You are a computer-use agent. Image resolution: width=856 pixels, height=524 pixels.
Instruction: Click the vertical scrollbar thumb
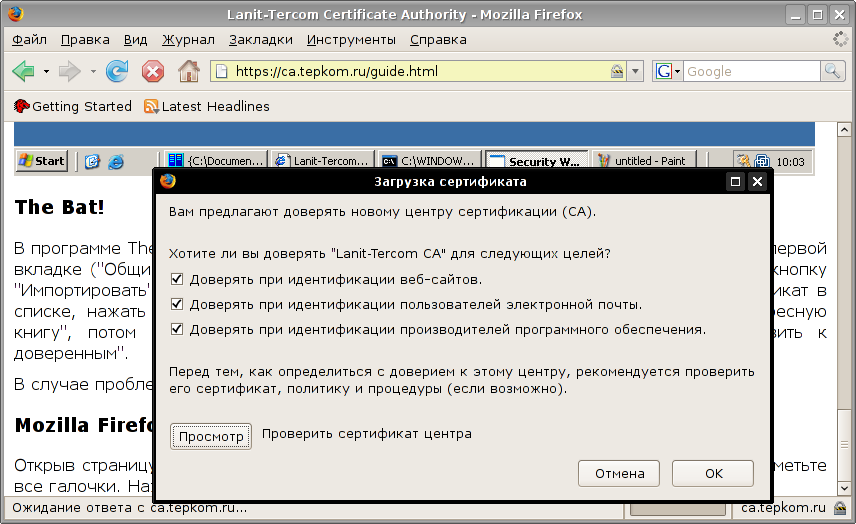pyautogui.click(x=844, y=445)
